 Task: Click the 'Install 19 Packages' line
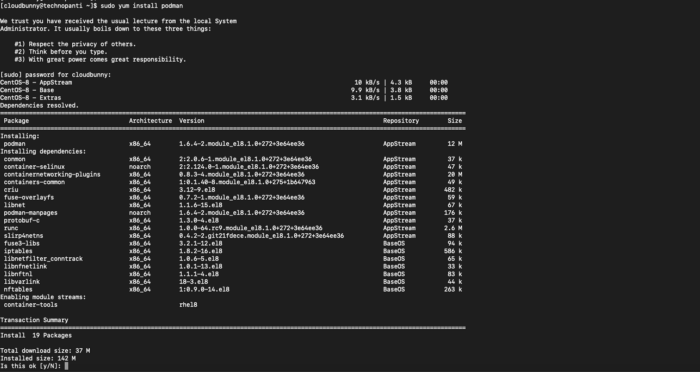click(36, 335)
